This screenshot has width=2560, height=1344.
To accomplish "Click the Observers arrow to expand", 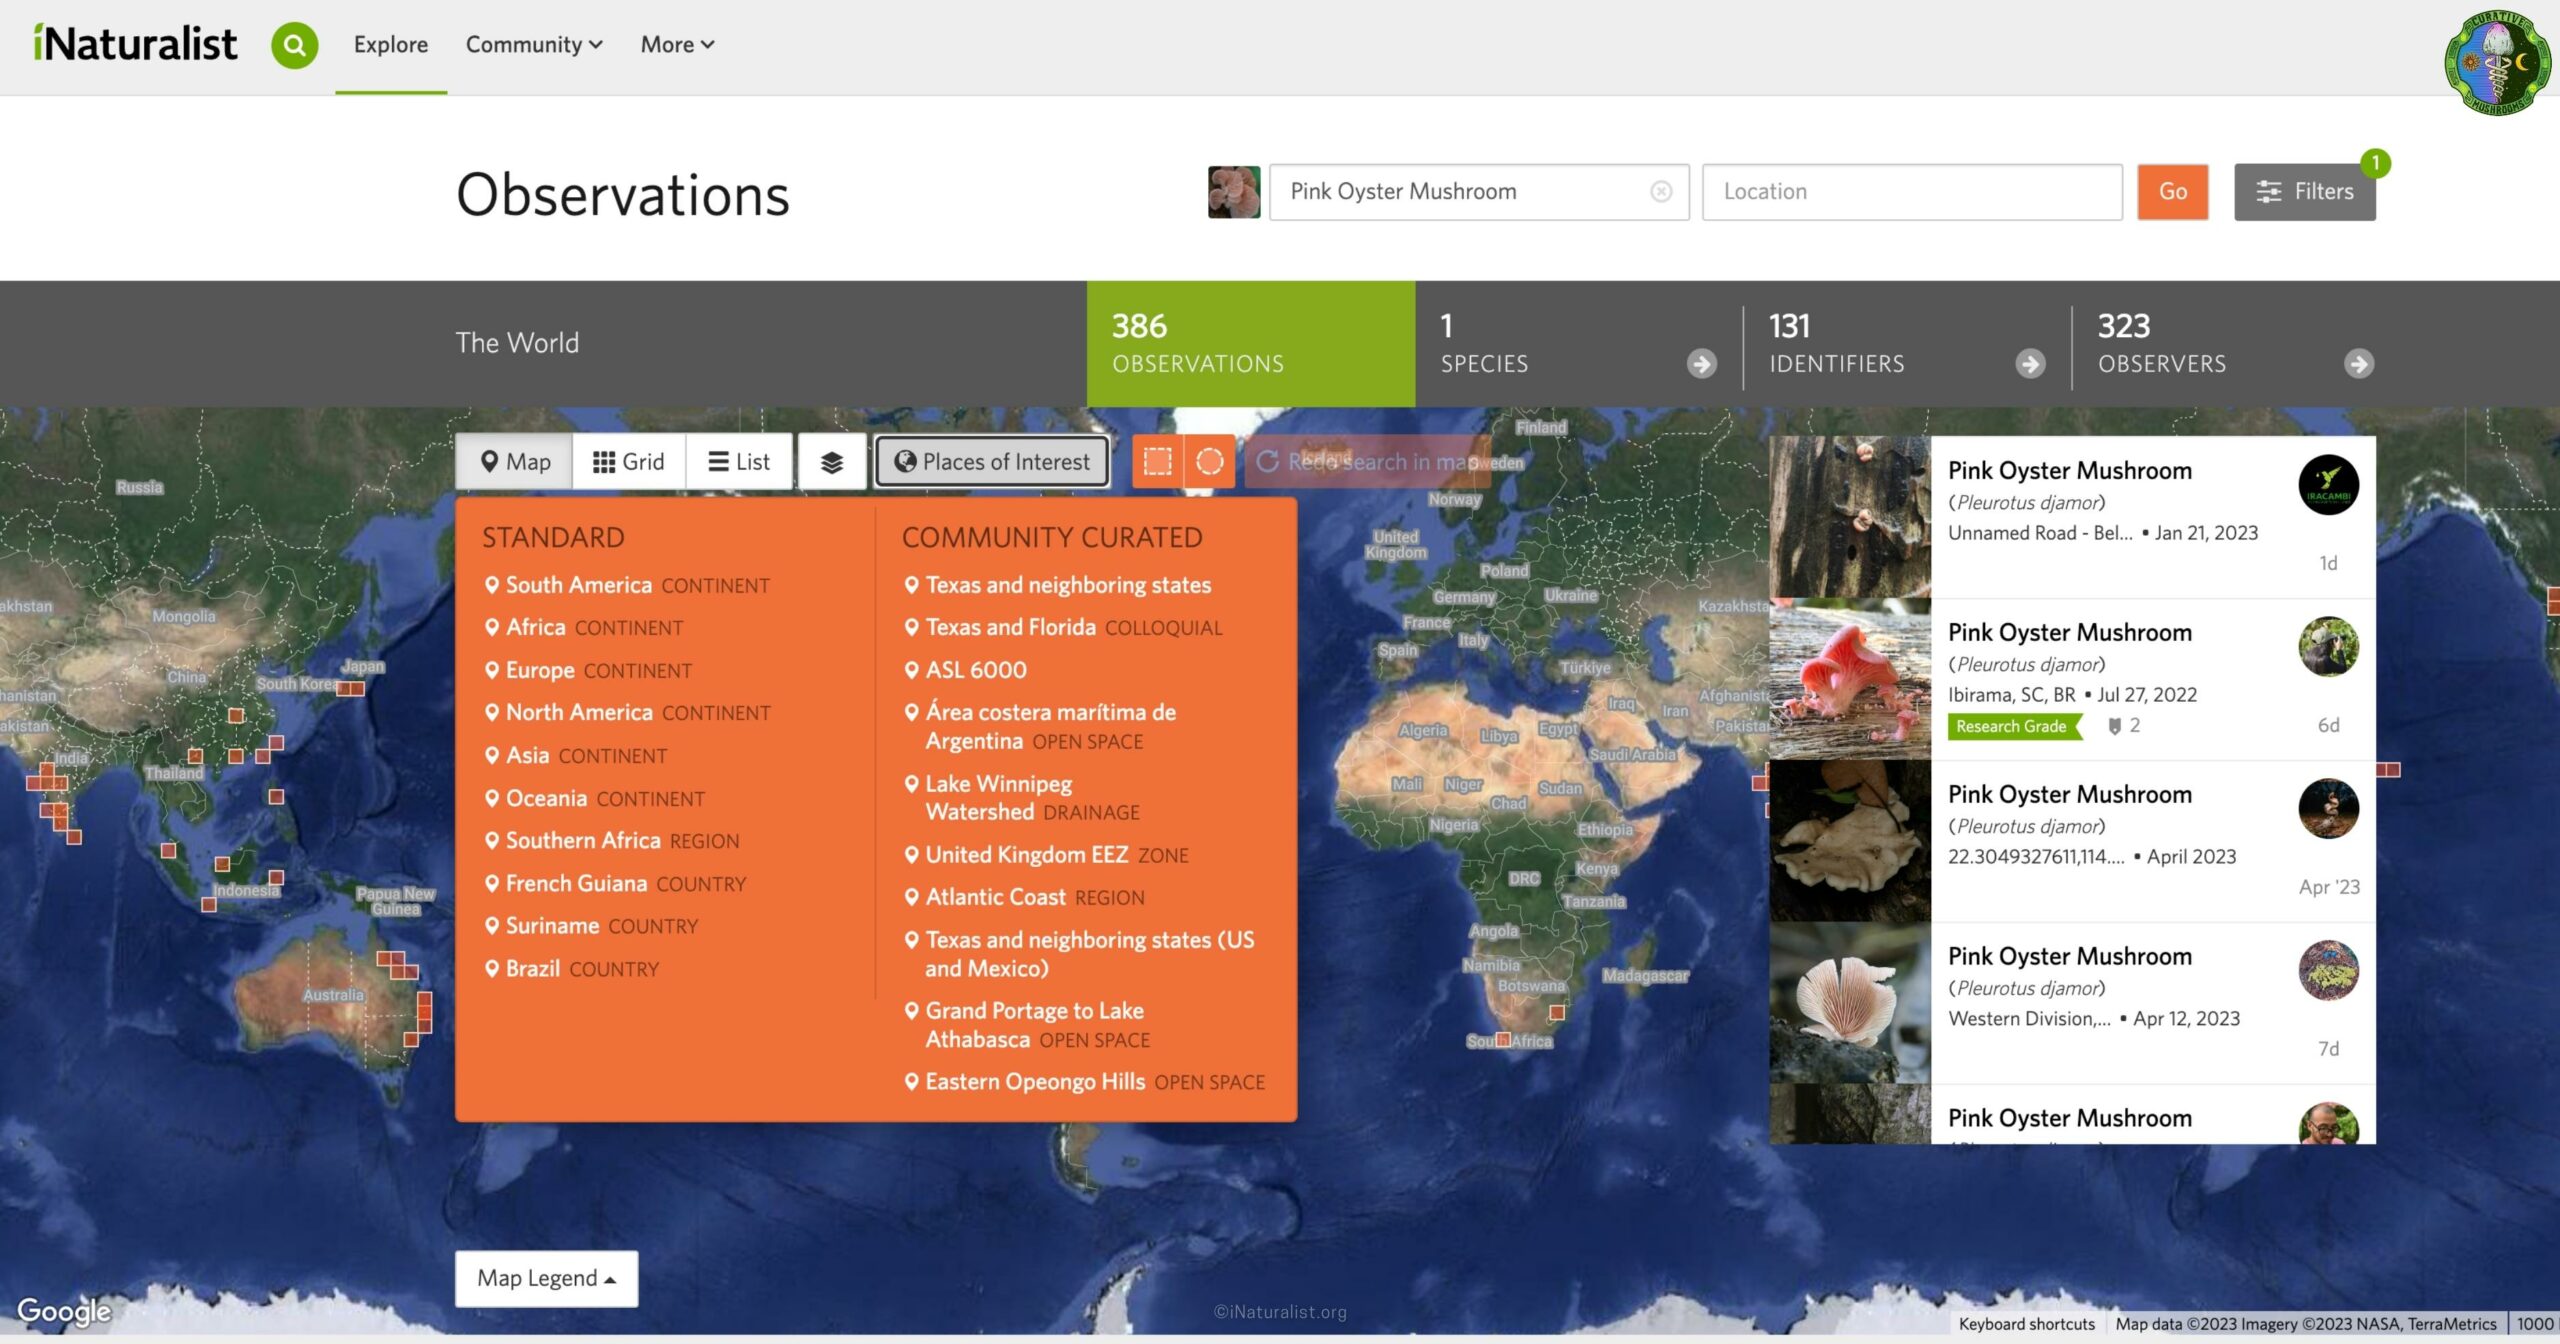I will 2359,362.
